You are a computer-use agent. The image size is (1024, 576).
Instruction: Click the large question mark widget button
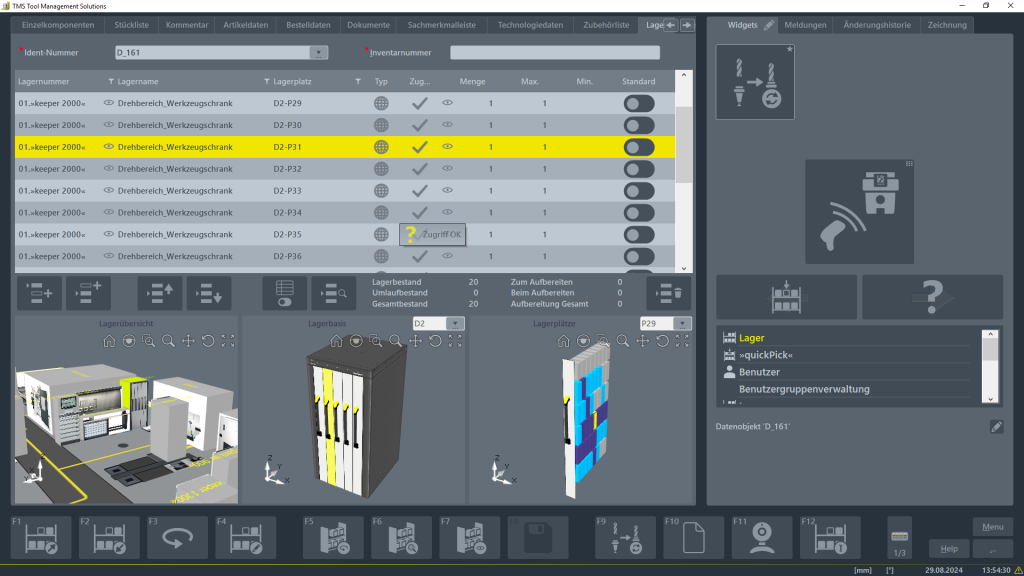tap(932, 297)
